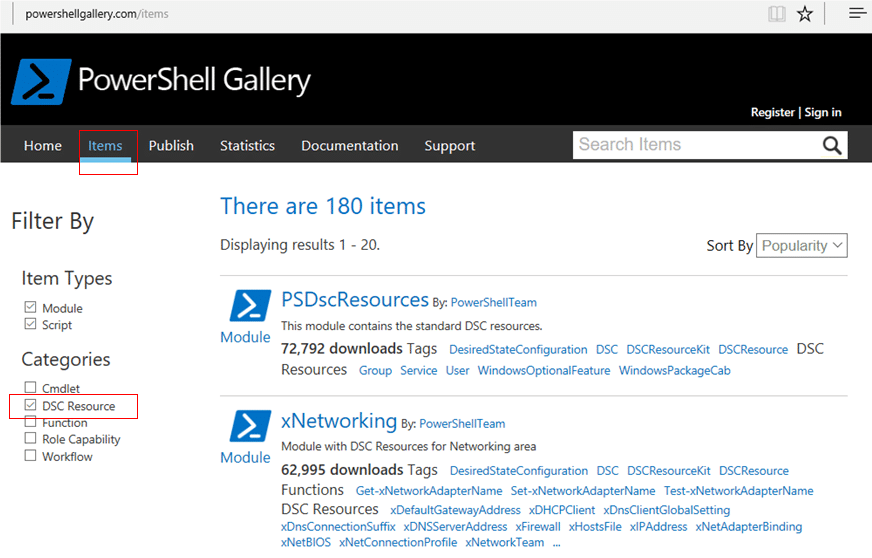Open the browser reading view icon
The image size is (872, 558).
coord(776,14)
